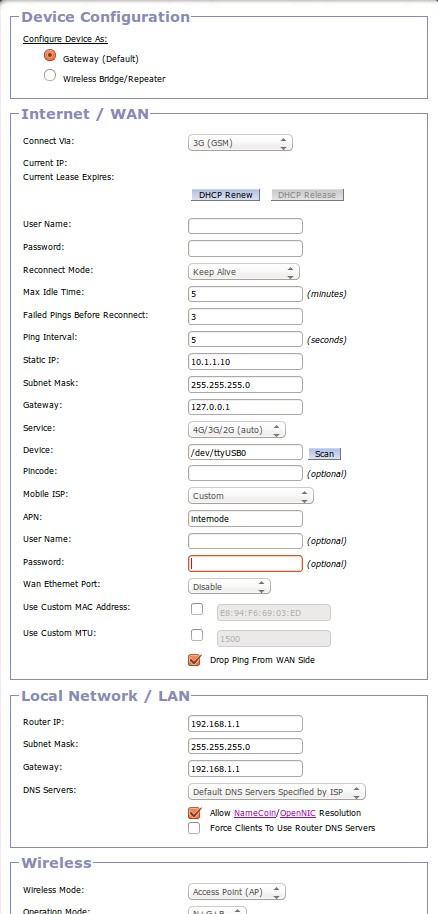Screen dimensions: 438x914
Task: Click Router IP field with 192.168.1.1
Action: tap(245, 723)
